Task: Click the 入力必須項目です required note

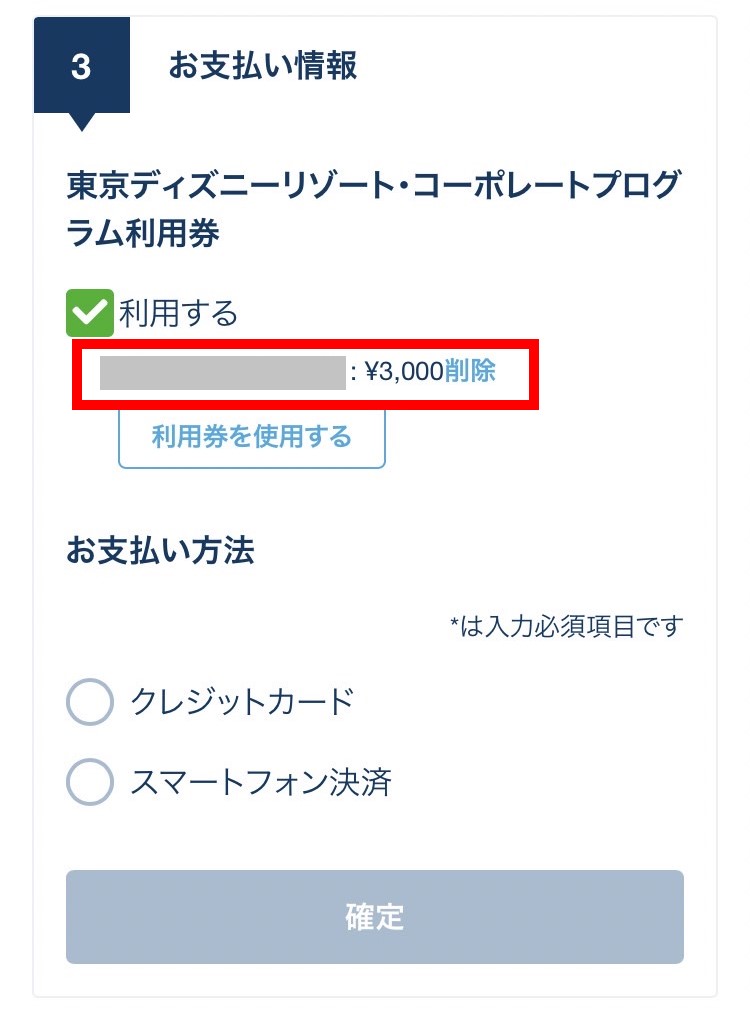Action: pos(572,627)
